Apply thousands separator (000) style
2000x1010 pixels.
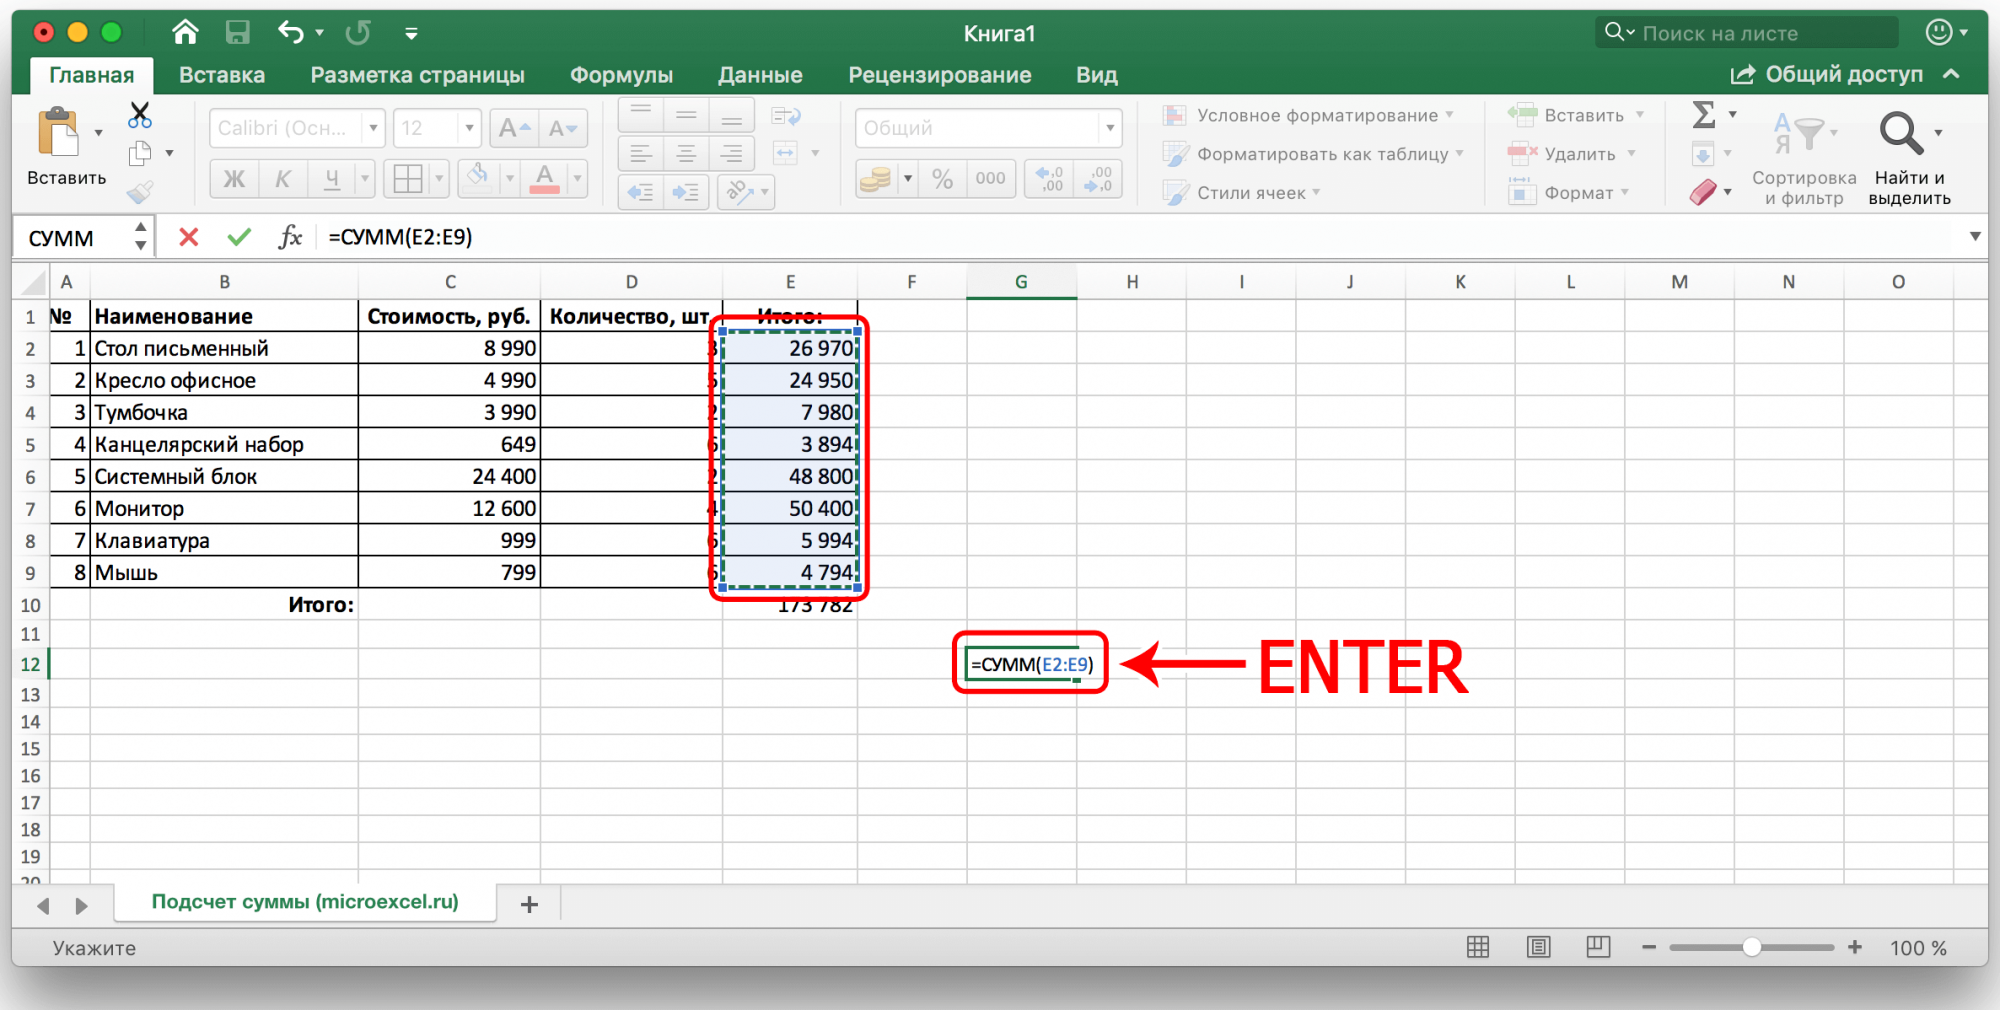click(990, 179)
